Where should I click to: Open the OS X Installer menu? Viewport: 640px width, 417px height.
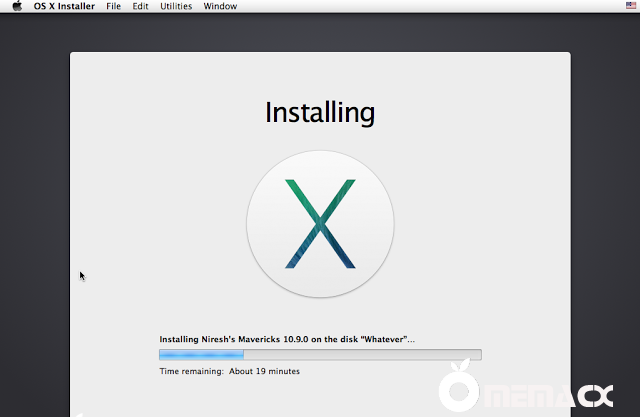pyautogui.click(x=64, y=6)
